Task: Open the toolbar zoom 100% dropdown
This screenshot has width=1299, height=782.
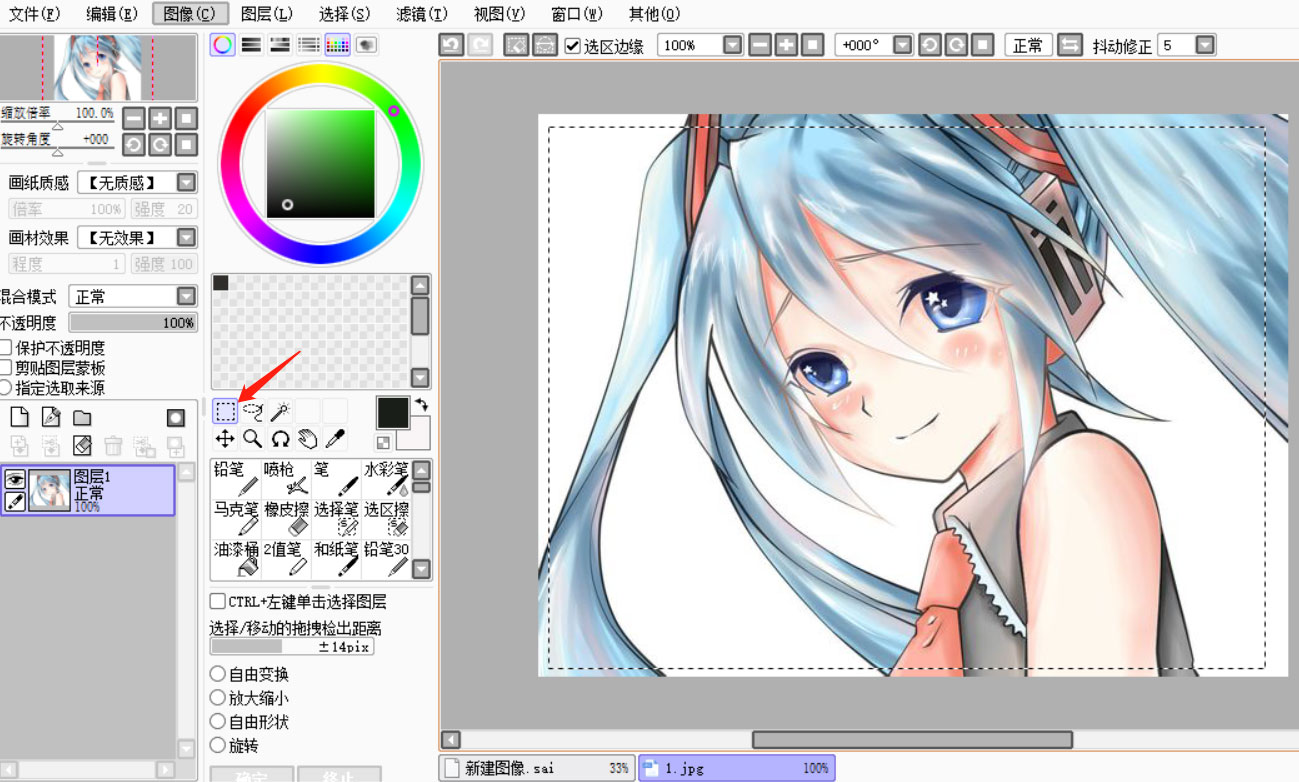Action: [x=733, y=45]
